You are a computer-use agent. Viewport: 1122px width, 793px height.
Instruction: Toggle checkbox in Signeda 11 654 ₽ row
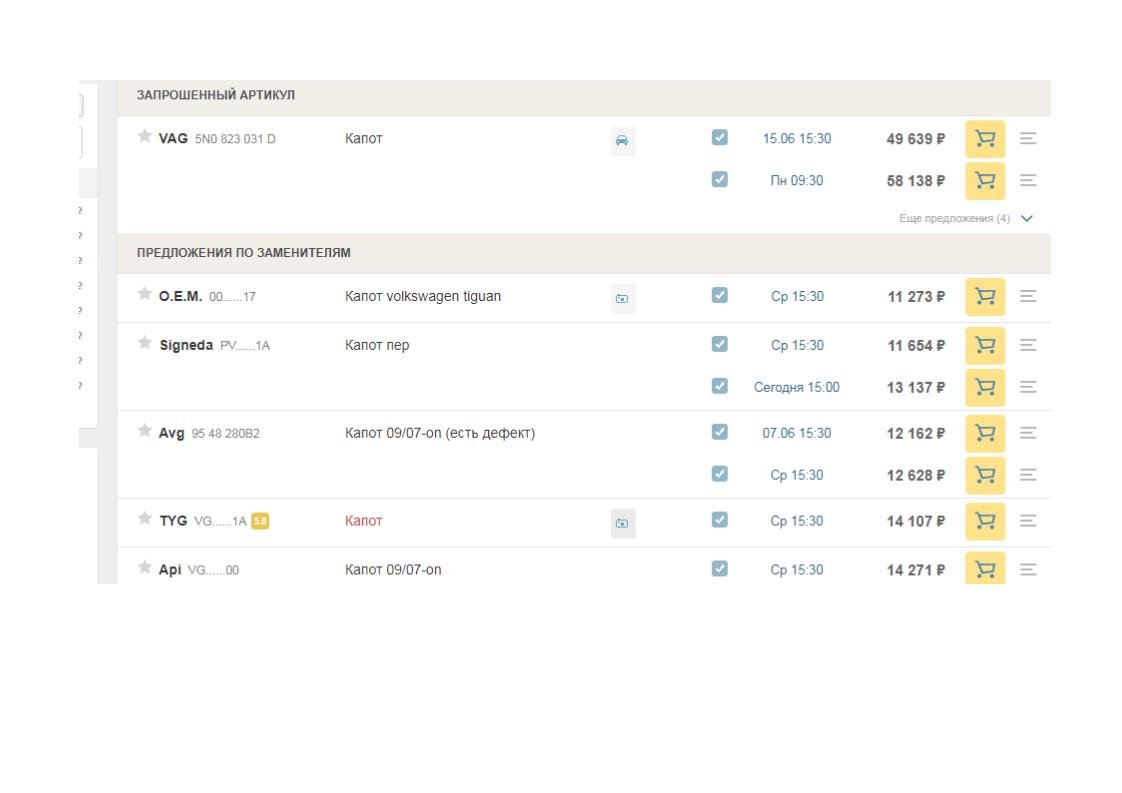click(720, 344)
